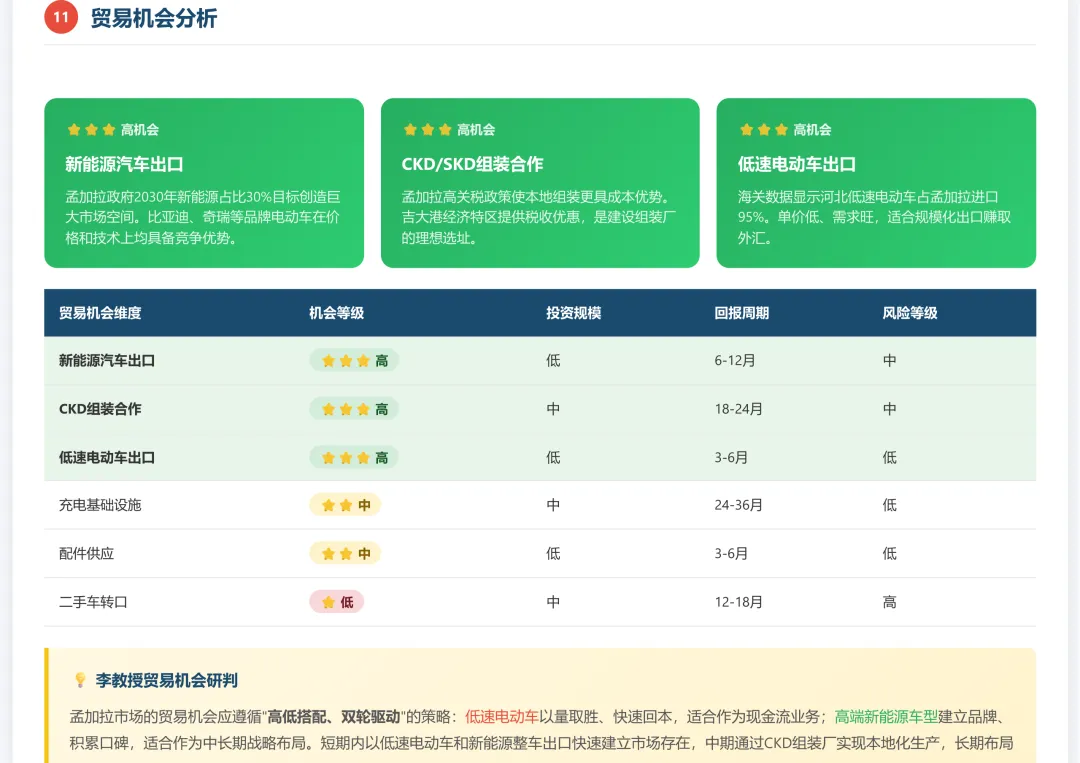
Task: Select the 充电基础设施 table row label
Action: 100,505
